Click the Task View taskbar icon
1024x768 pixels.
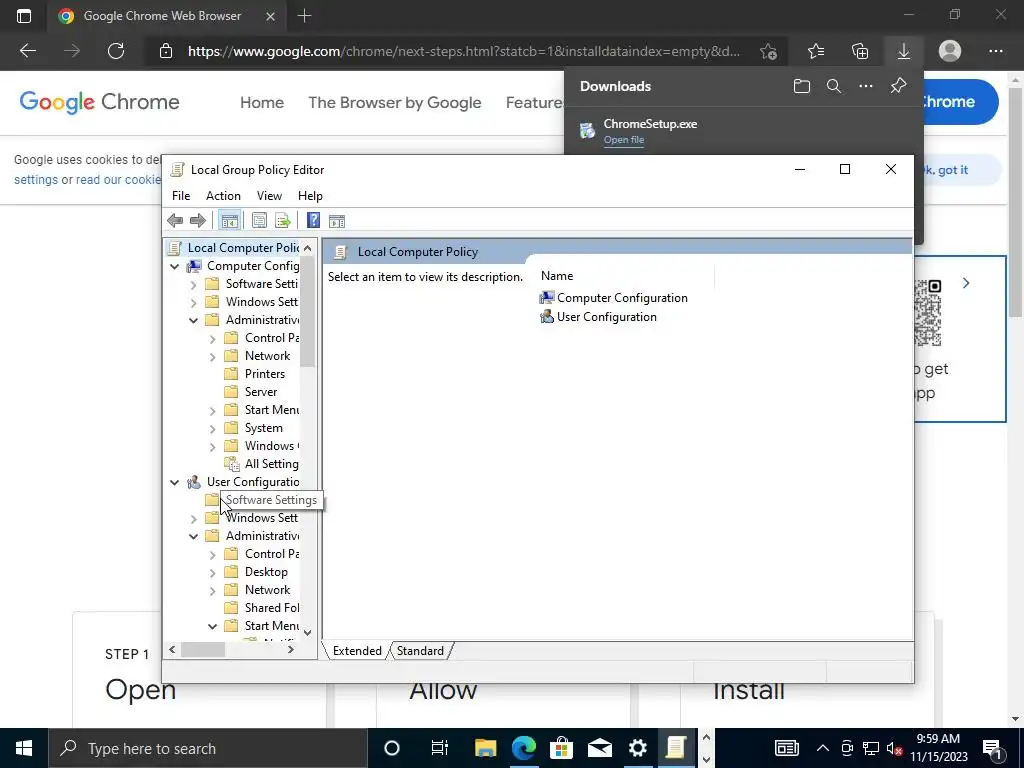[440, 748]
